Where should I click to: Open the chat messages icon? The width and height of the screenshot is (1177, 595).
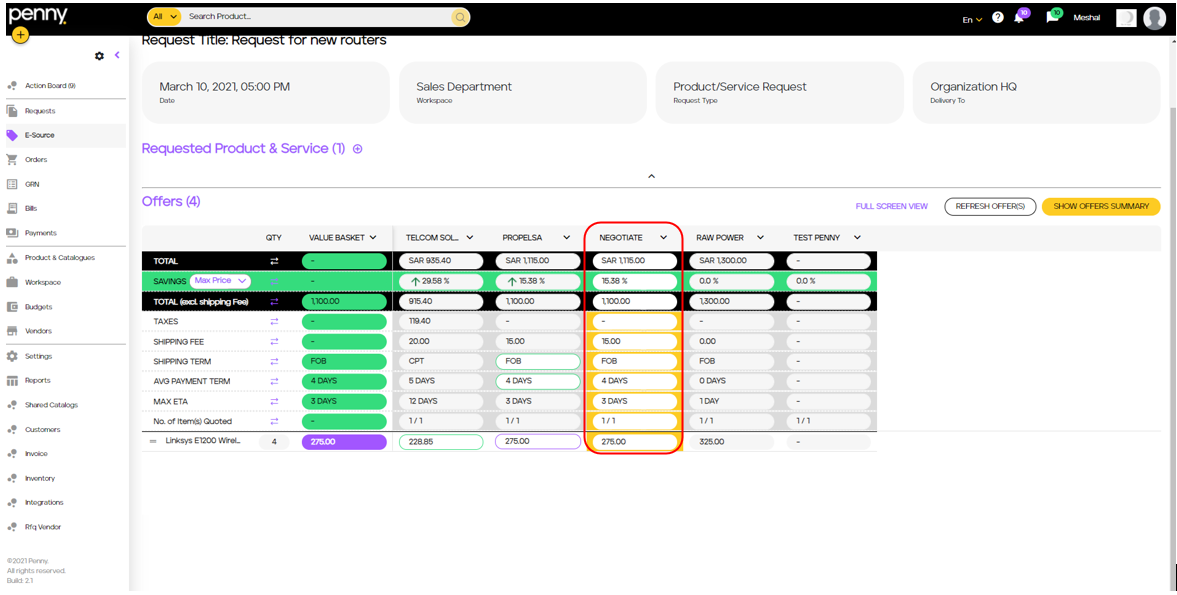coord(1052,18)
